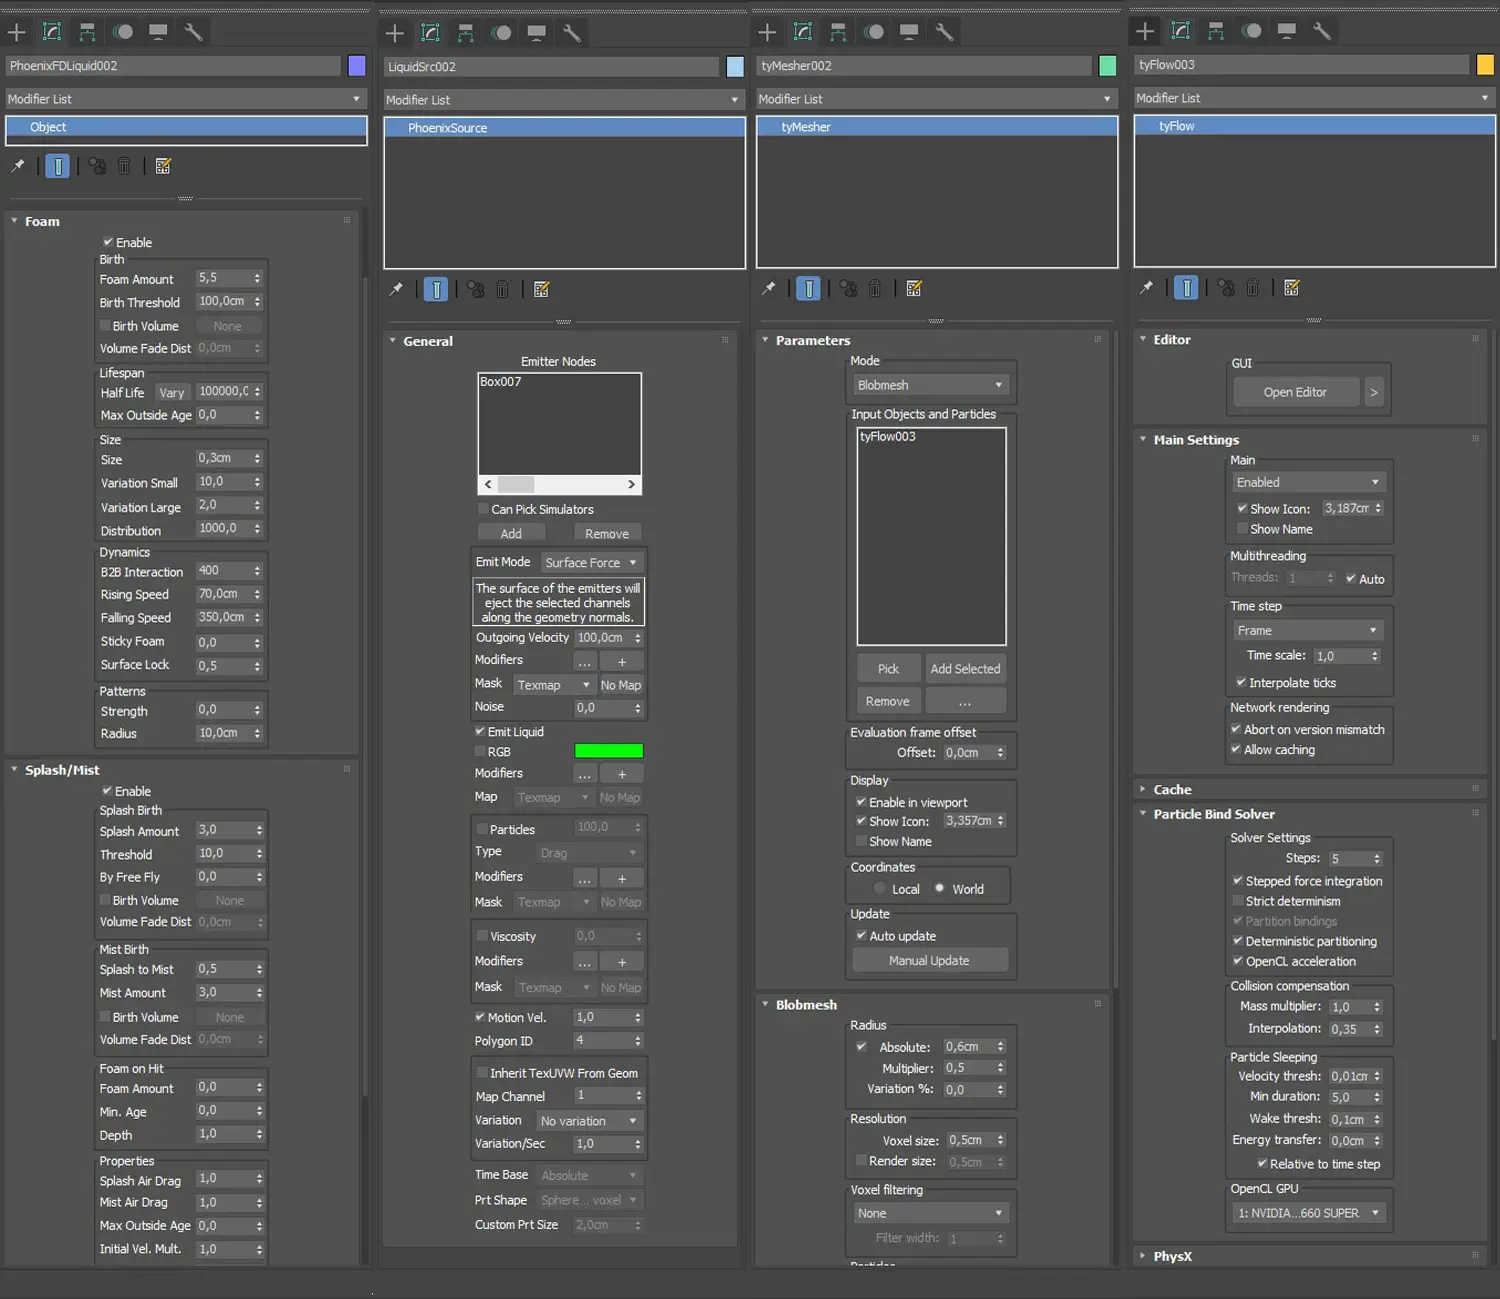Click the trash icon below the Object stack

click(x=124, y=166)
